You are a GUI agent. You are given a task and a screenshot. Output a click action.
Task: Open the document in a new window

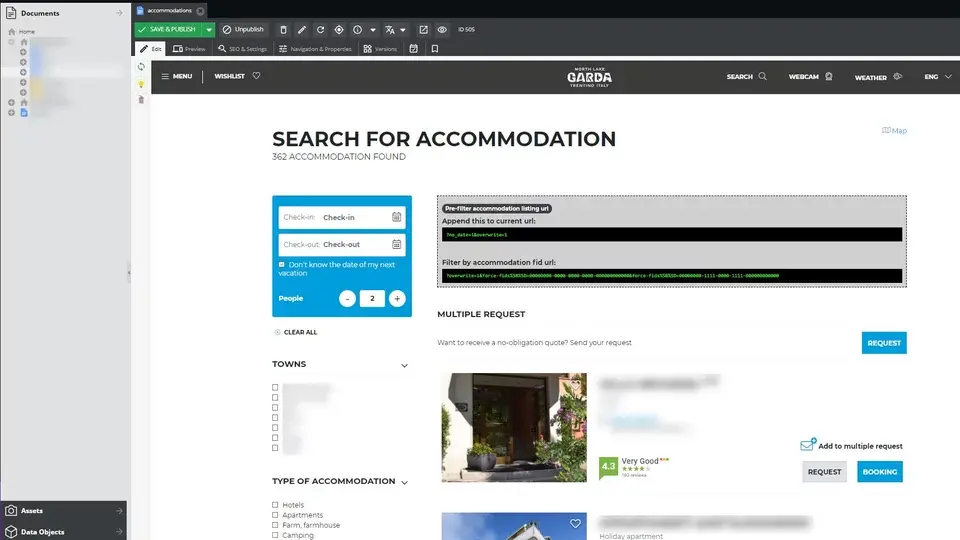coord(423,29)
